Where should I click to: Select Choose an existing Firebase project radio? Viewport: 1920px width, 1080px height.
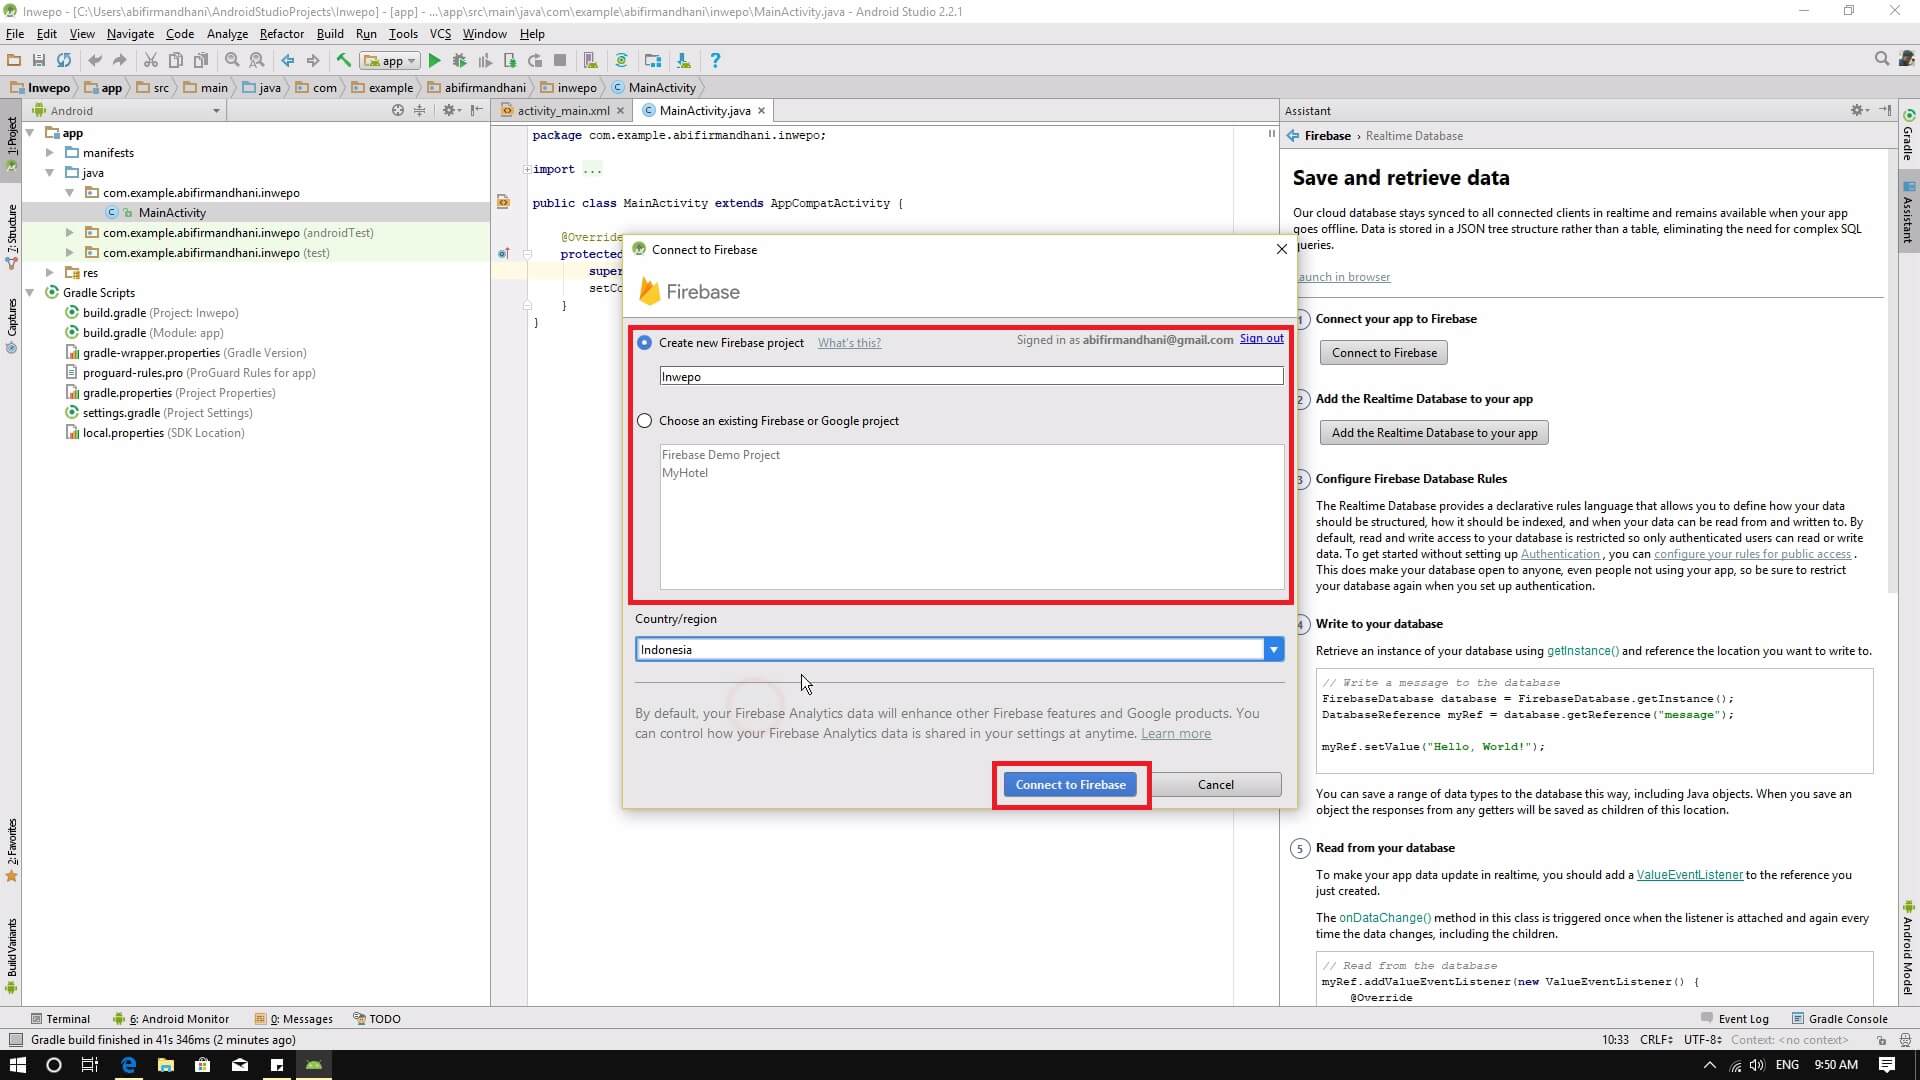tap(645, 421)
